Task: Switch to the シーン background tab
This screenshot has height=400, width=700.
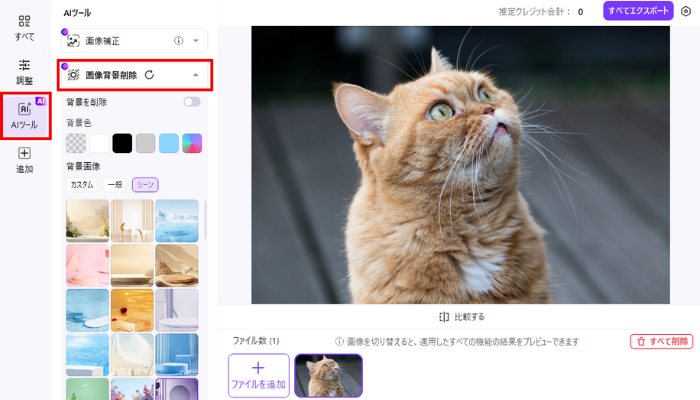Action: point(145,184)
